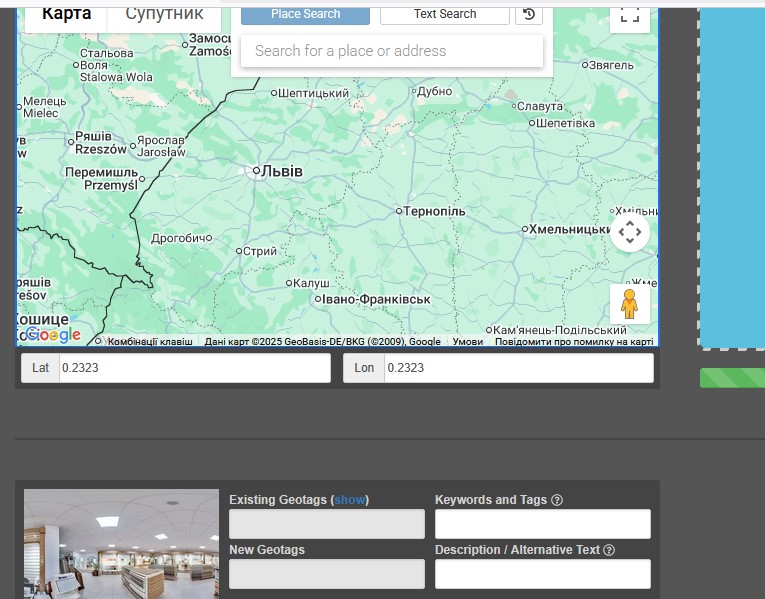Select the panorama photo thumbnail
Image resolution: width=765 pixels, height=599 pixels.
[121, 544]
